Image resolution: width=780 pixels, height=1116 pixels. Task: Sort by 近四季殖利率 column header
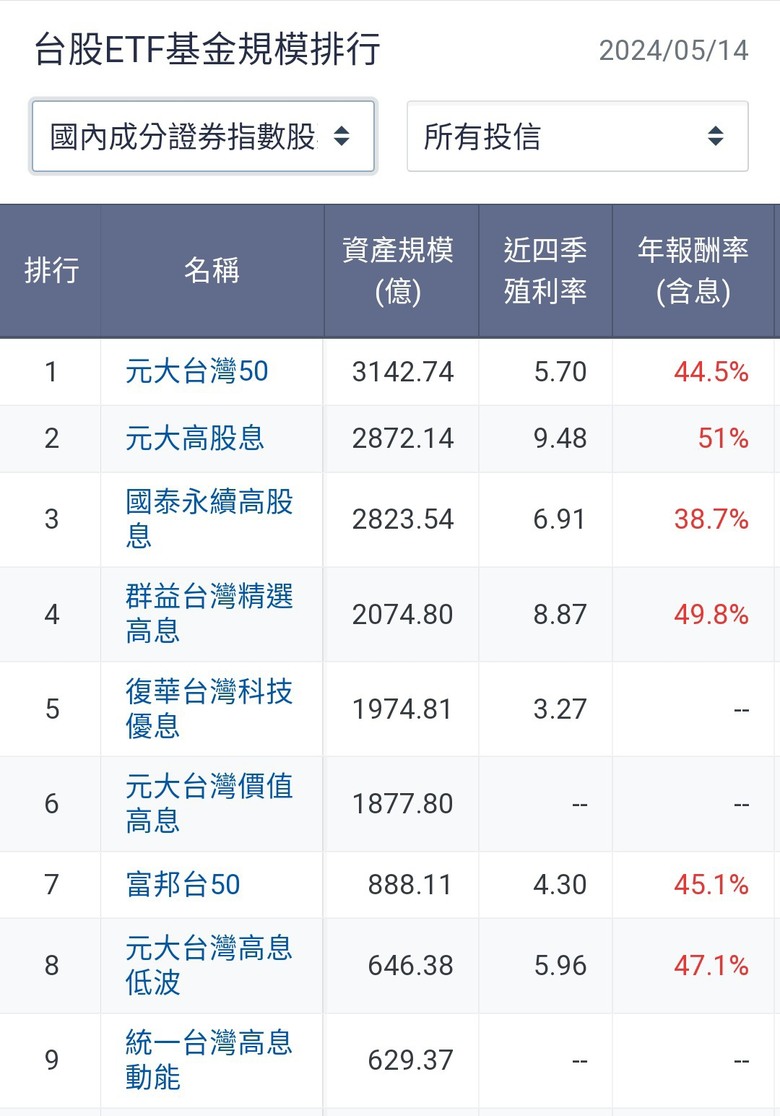tap(545, 270)
